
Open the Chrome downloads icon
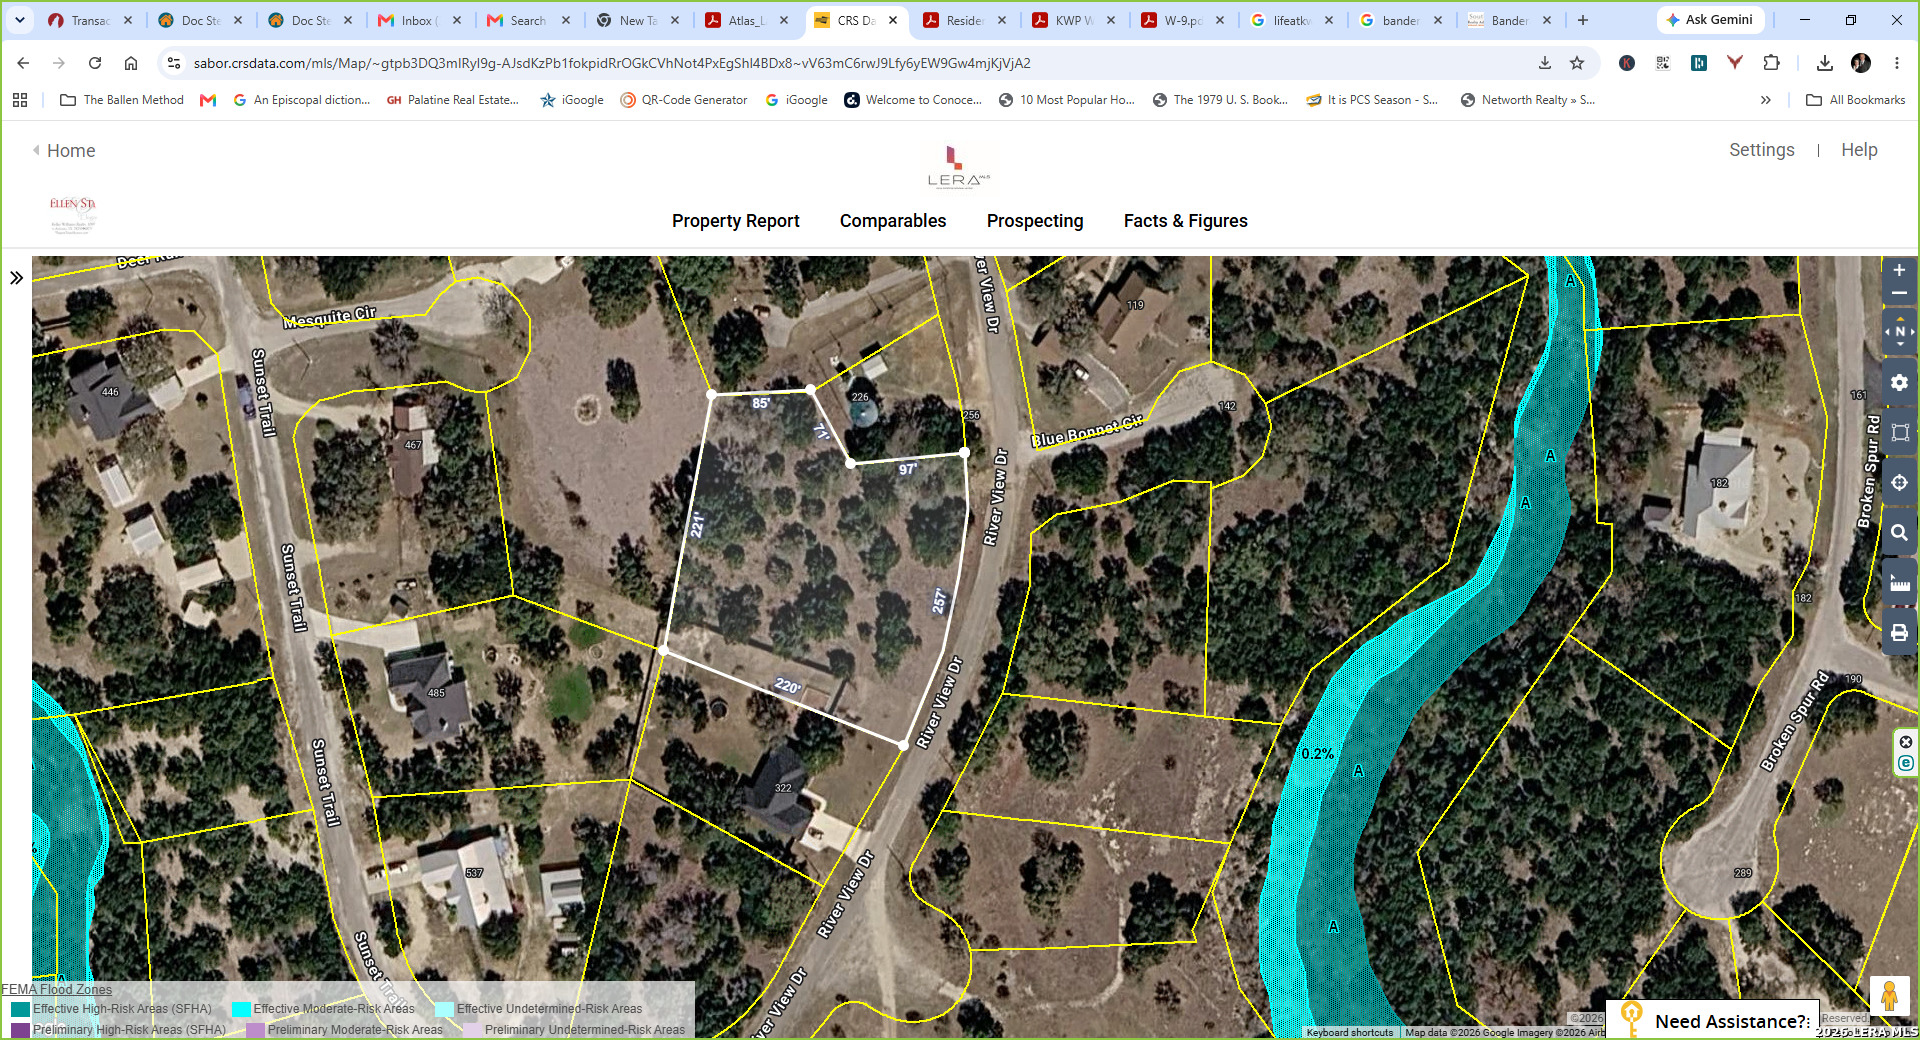pyautogui.click(x=1825, y=63)
